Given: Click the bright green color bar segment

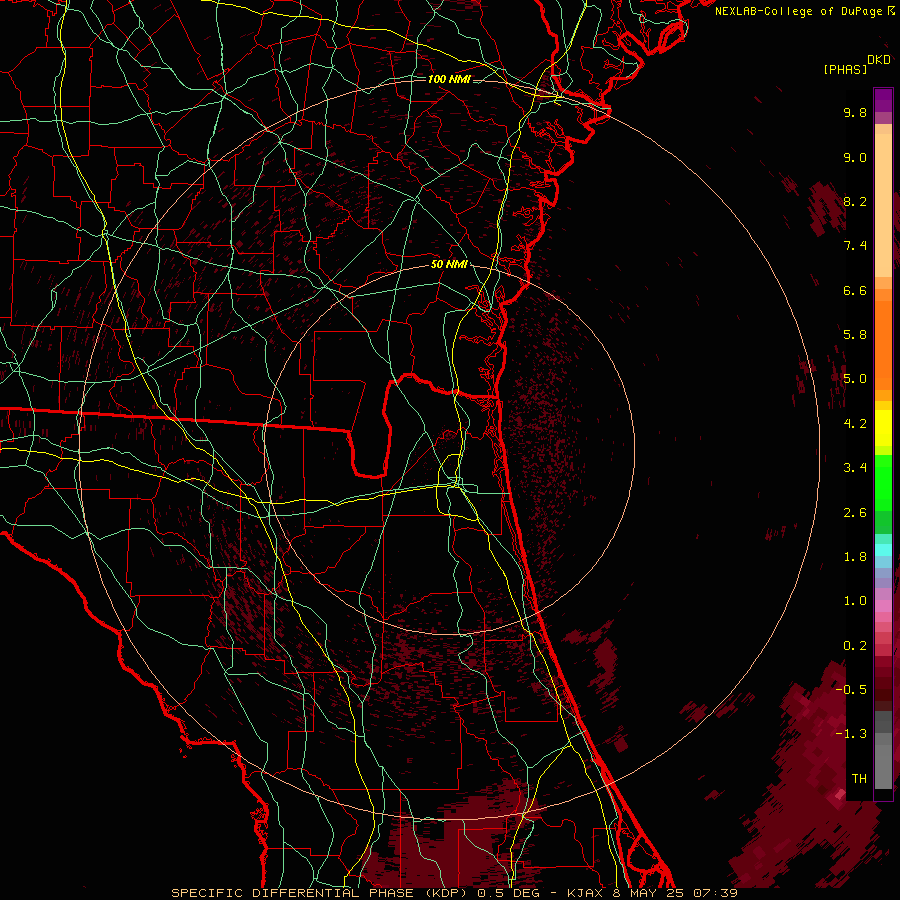Looking at the screenshot, I should pos(883,483).
